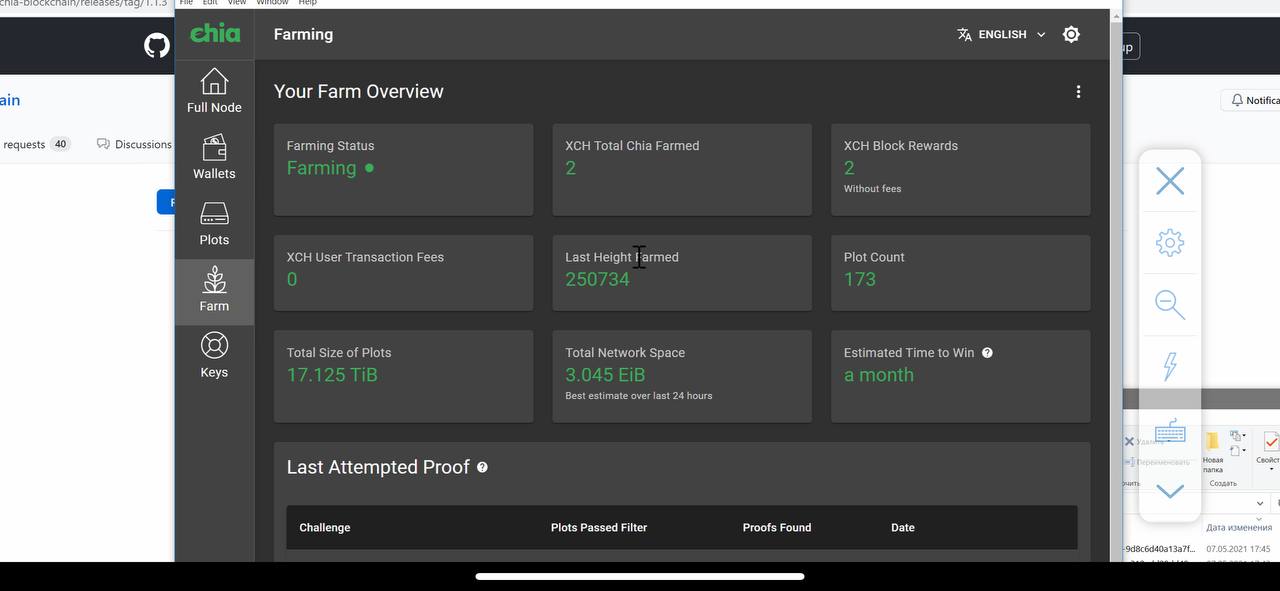The height and width of the screenshot is (591, 1280).
Task: Click the Chia logo
Action: (215, 33)
